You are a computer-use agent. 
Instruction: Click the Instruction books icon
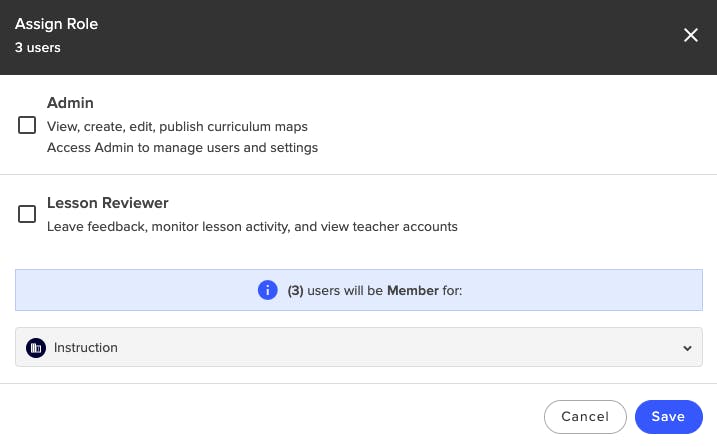click(36, 348)
